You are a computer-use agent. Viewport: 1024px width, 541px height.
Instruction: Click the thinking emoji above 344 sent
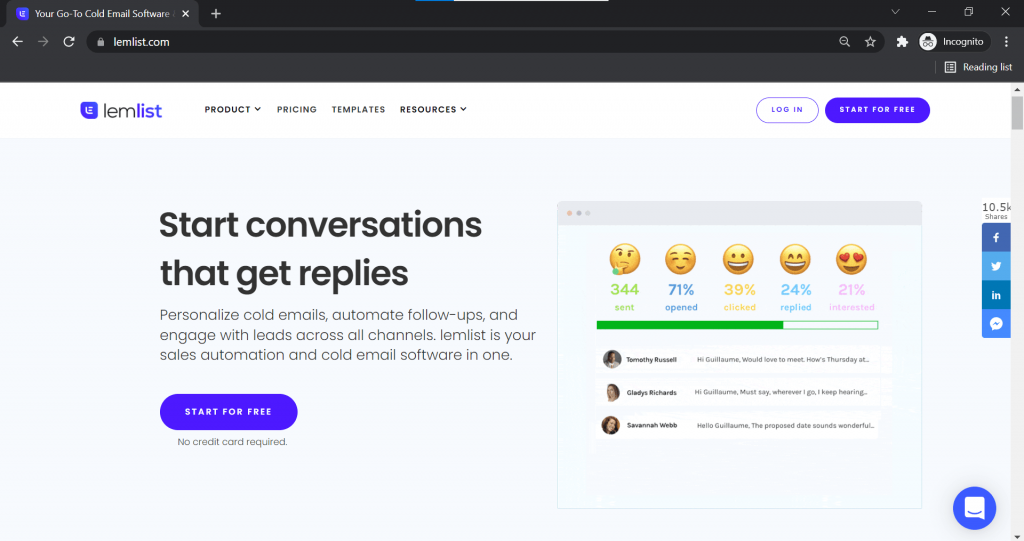pos(624,259)
